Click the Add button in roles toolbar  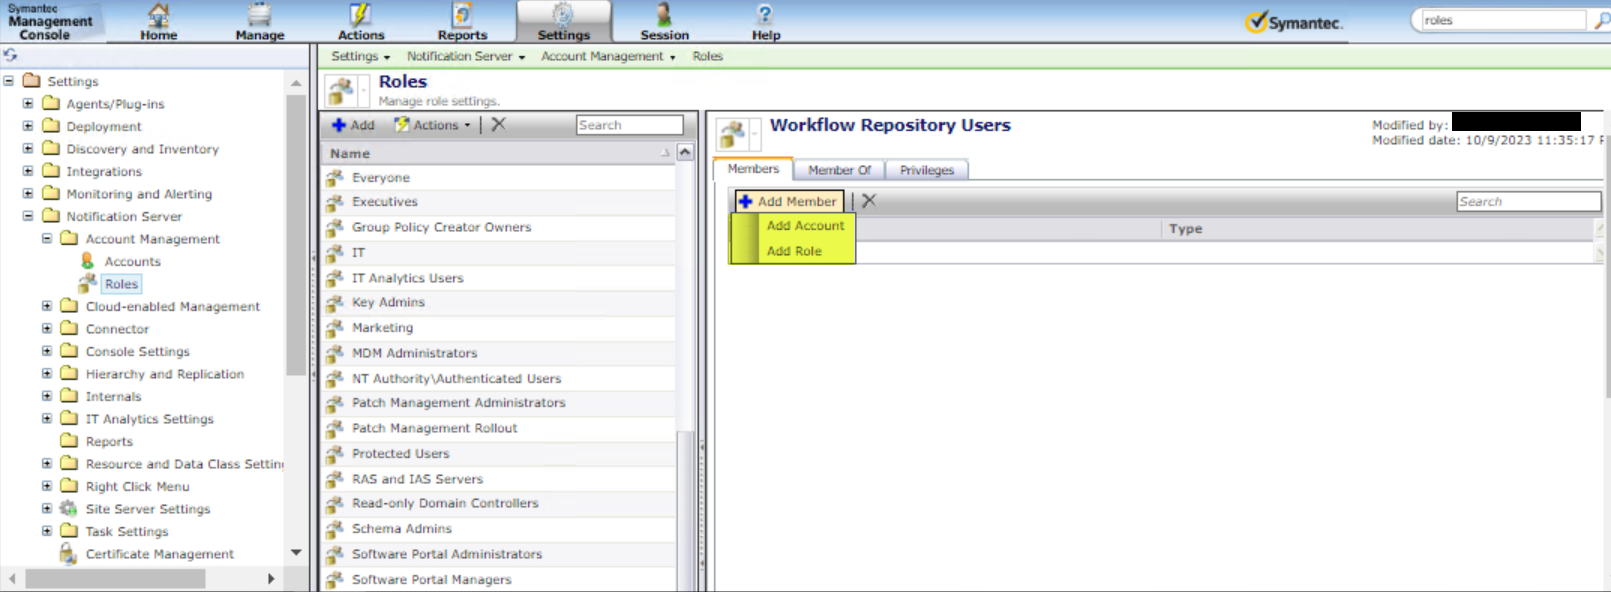[x=353, y=125]
